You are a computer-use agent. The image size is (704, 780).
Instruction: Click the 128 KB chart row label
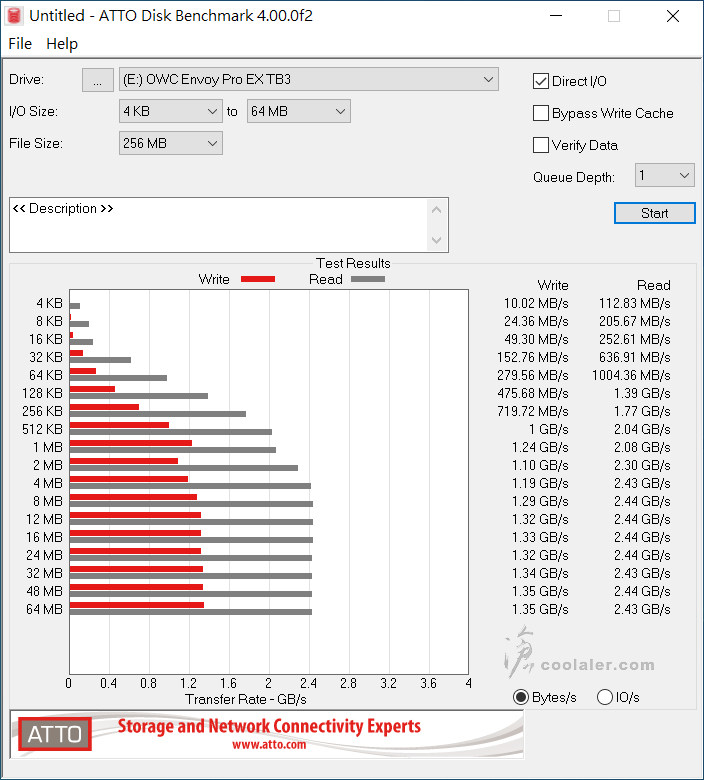pos(42,393)
